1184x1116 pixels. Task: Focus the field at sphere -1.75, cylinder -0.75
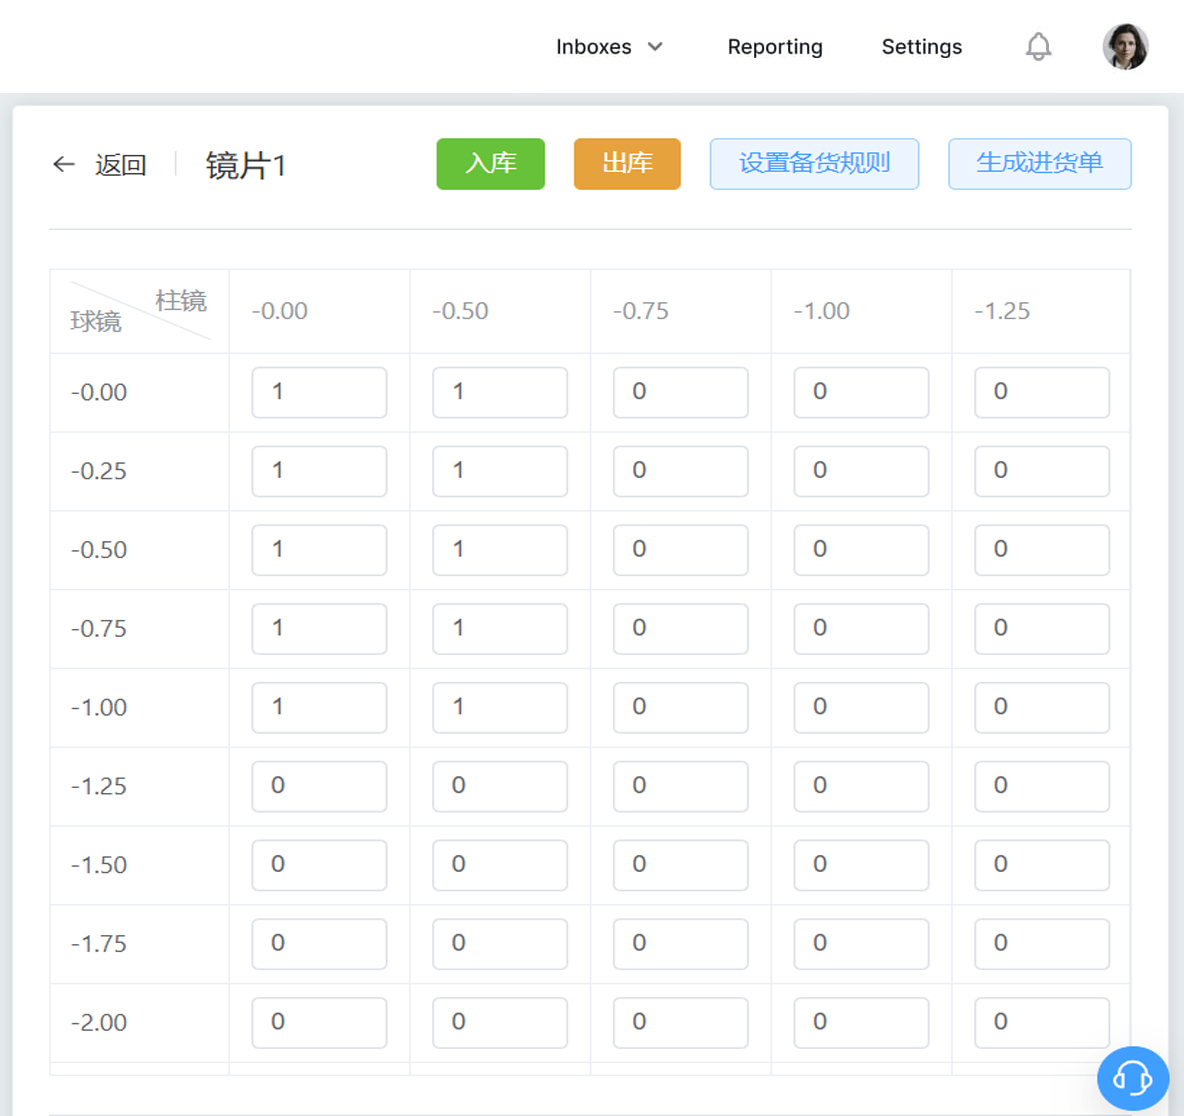680,943
